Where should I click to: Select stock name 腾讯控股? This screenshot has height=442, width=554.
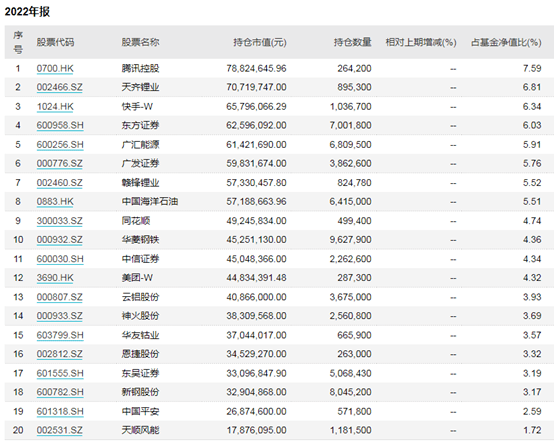(140, 68)
